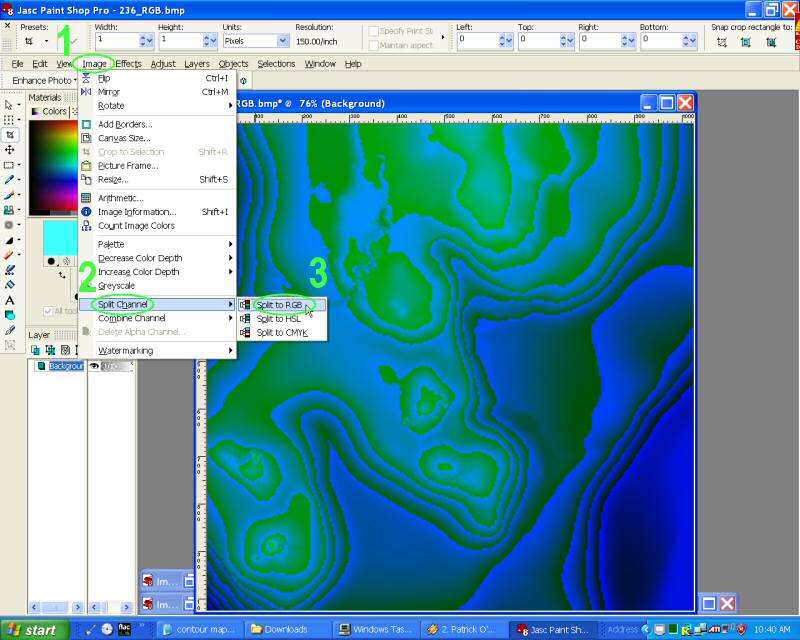Image resolution: width=800 pixels, height=640 pixels.
Task: Click the Resize icon in the Image menu
Action: [x=86, y=179]
